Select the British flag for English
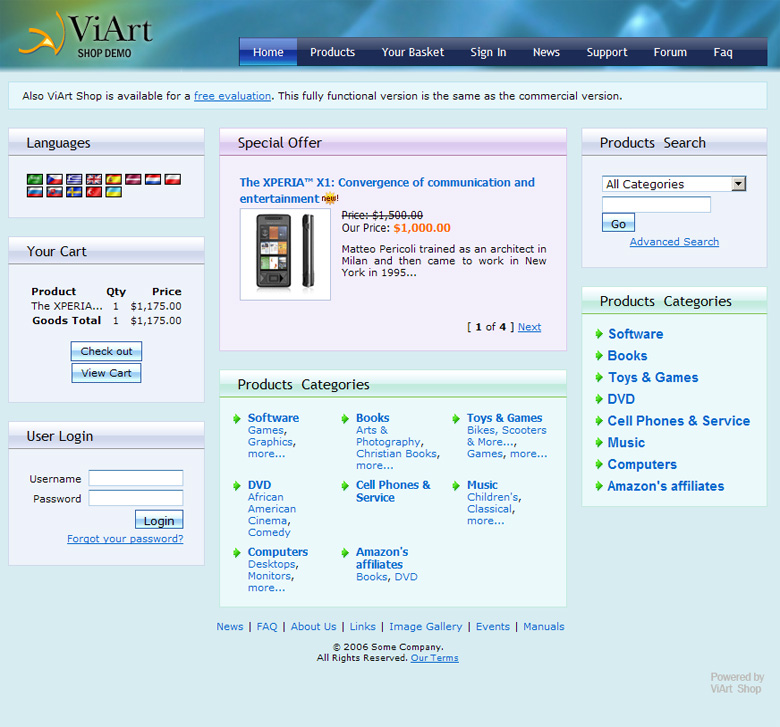 [x=94, y=179]
